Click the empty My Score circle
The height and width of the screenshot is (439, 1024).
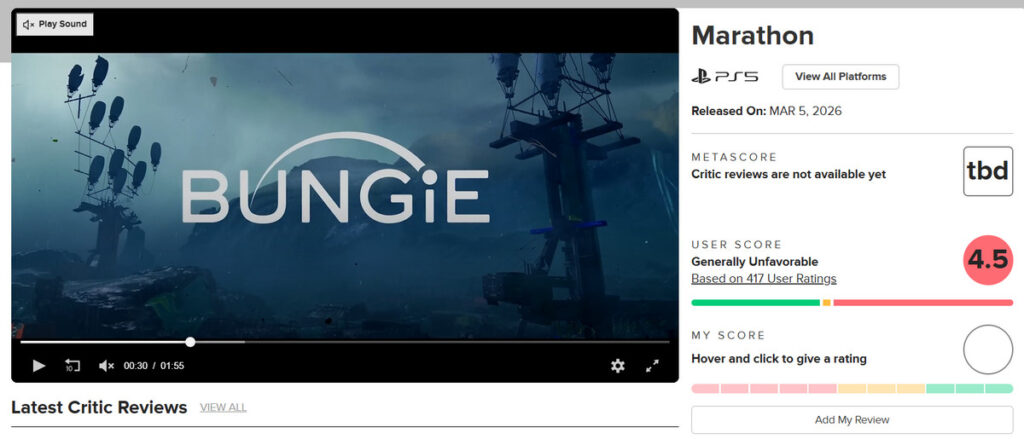[988, 350]
